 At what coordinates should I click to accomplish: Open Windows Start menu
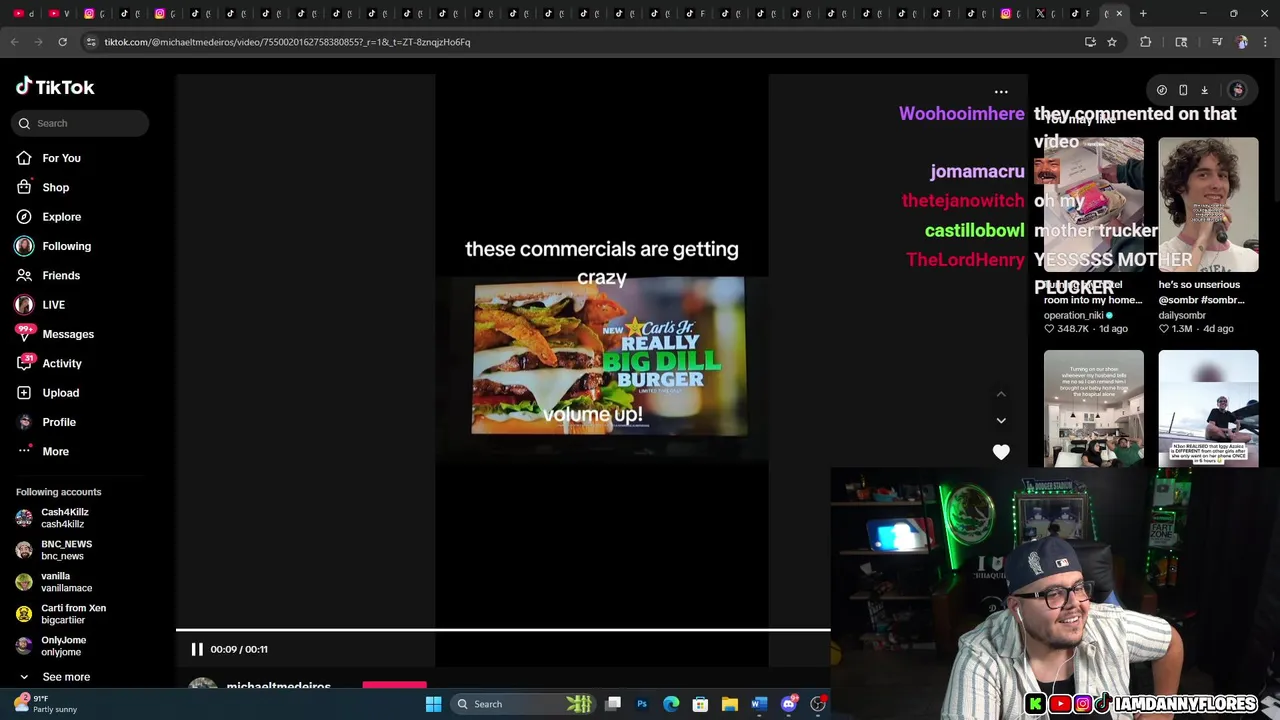[x=433, y=704]
